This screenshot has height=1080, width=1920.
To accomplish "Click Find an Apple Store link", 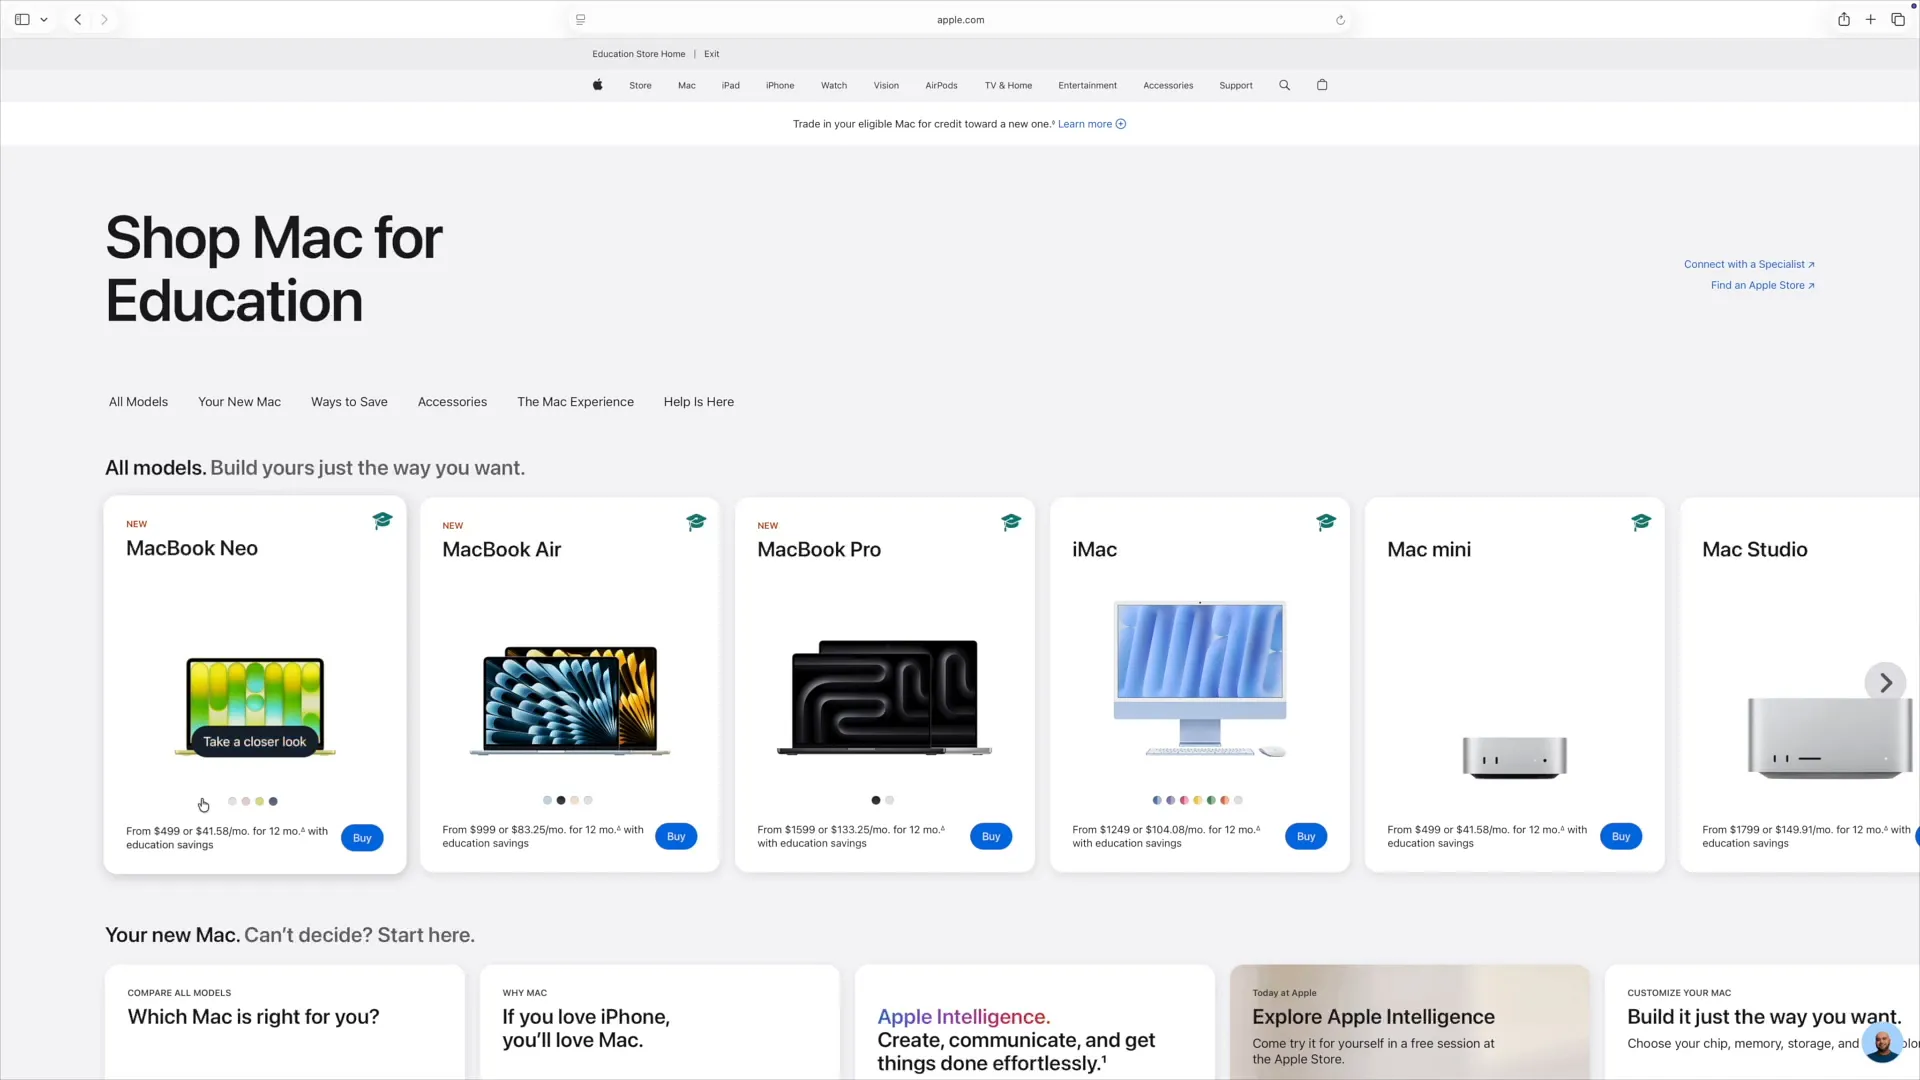I will [x=1762, y=286].
